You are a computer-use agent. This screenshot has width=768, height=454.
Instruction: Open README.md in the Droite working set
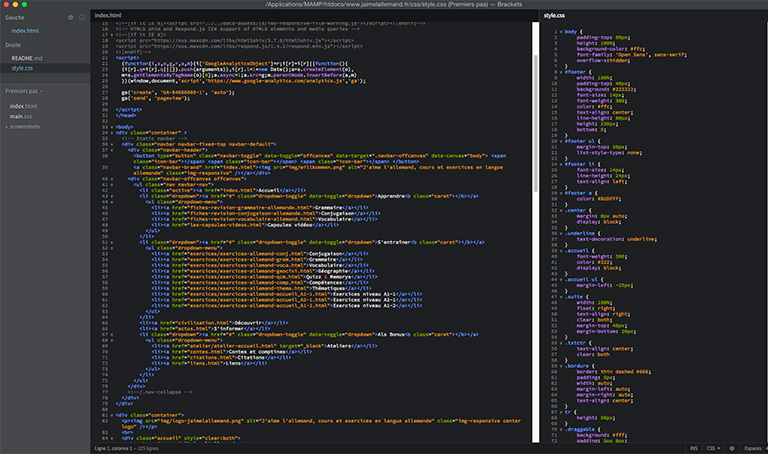[27, 58]
